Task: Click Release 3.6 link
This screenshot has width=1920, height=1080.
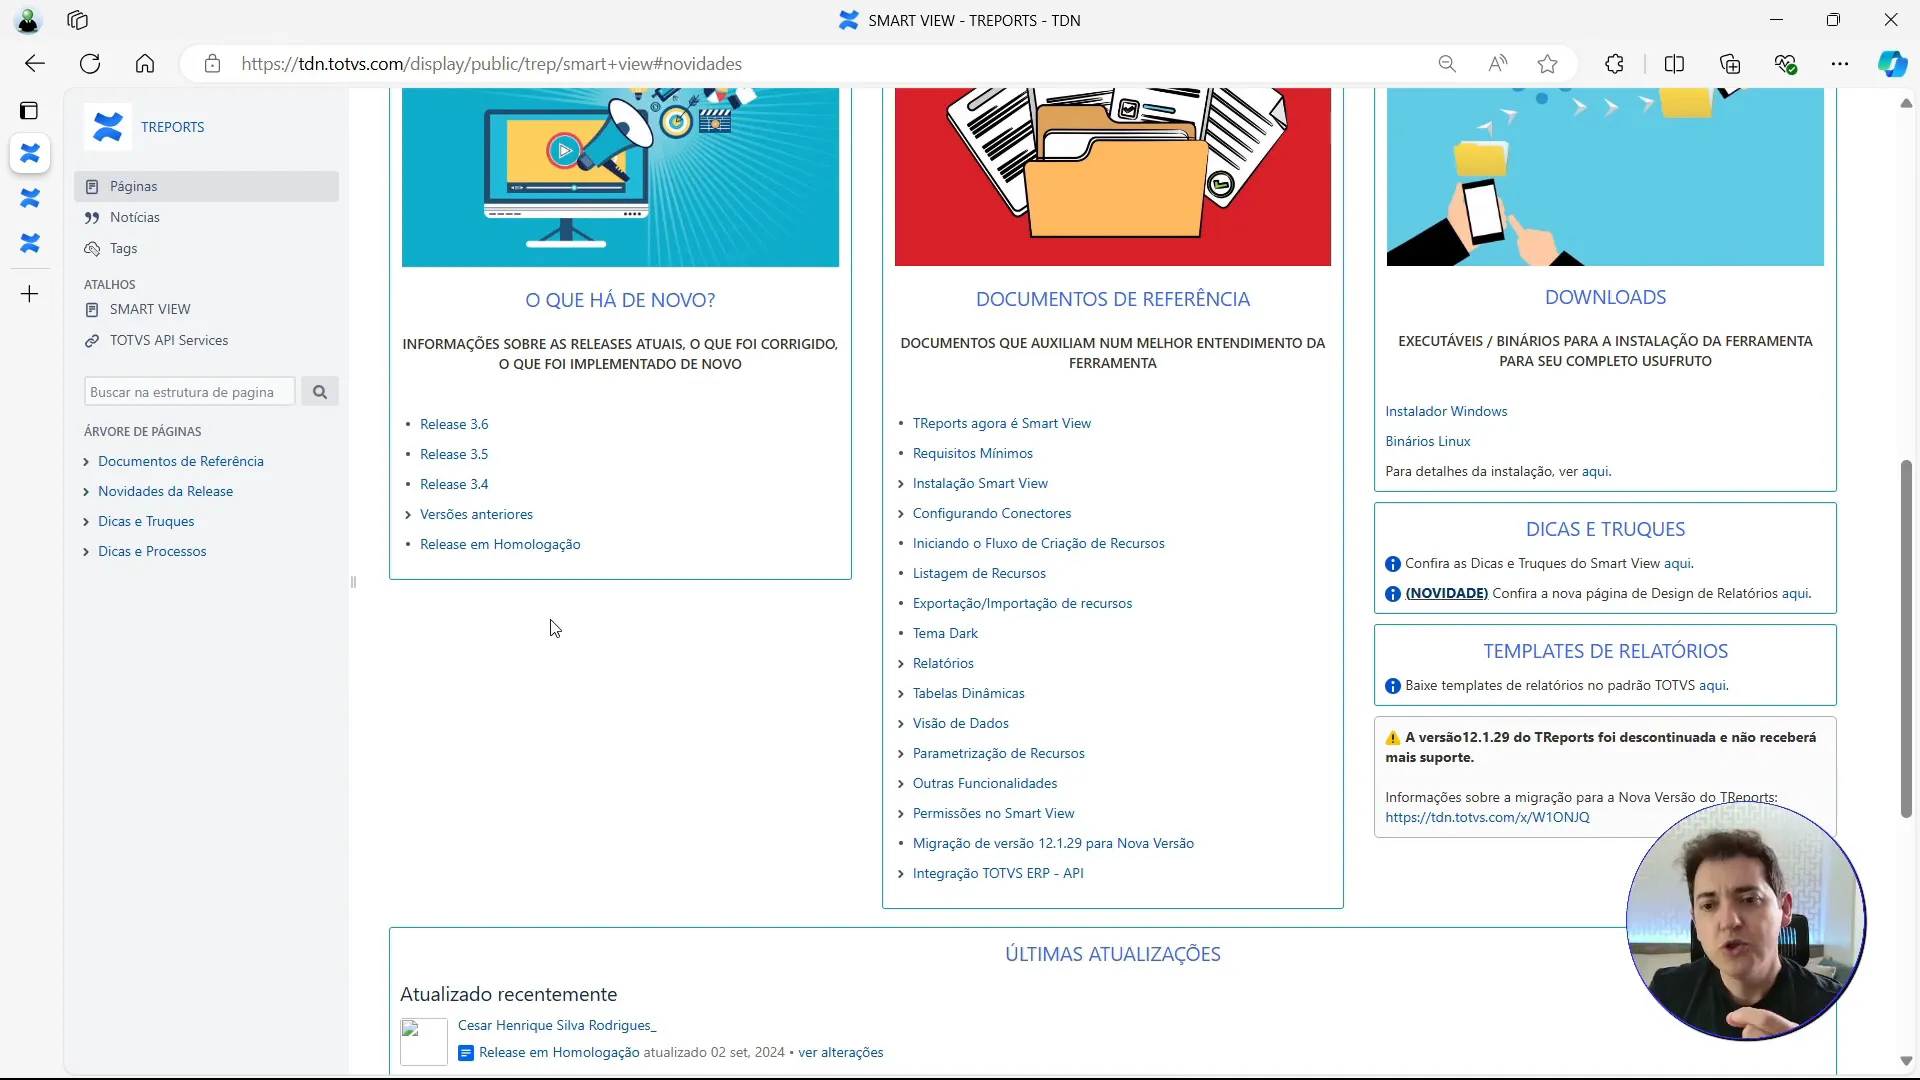Action: pos(455,423)
